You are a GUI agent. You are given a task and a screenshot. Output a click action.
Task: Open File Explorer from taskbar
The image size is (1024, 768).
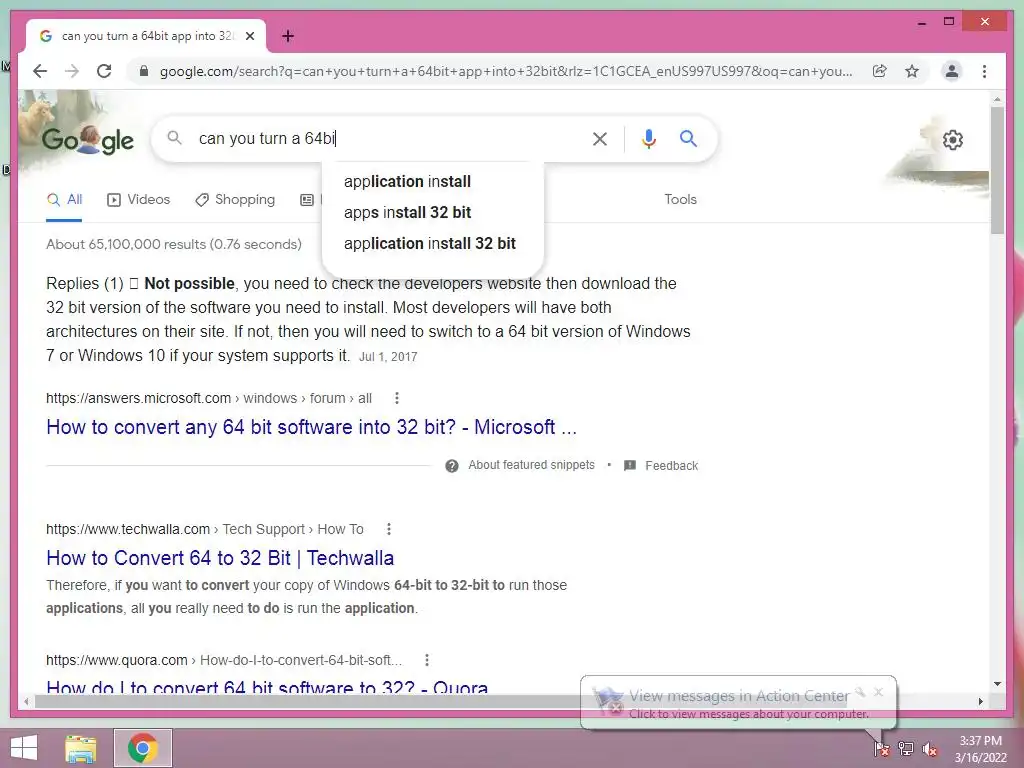(80, 748)
